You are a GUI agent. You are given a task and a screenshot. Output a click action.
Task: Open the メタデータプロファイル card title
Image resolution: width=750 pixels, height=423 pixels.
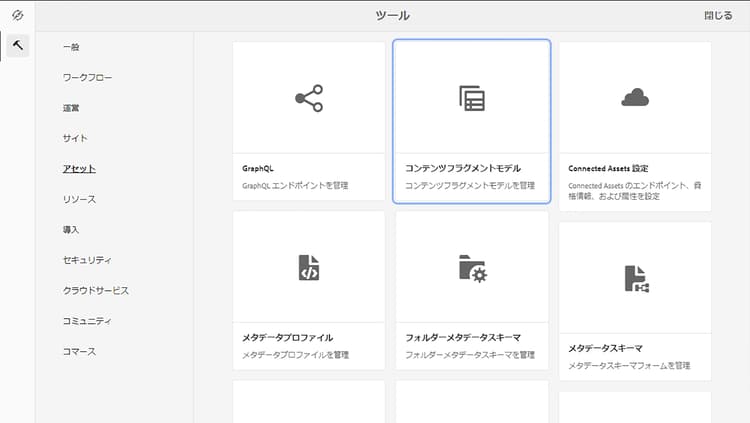point(287,338)
